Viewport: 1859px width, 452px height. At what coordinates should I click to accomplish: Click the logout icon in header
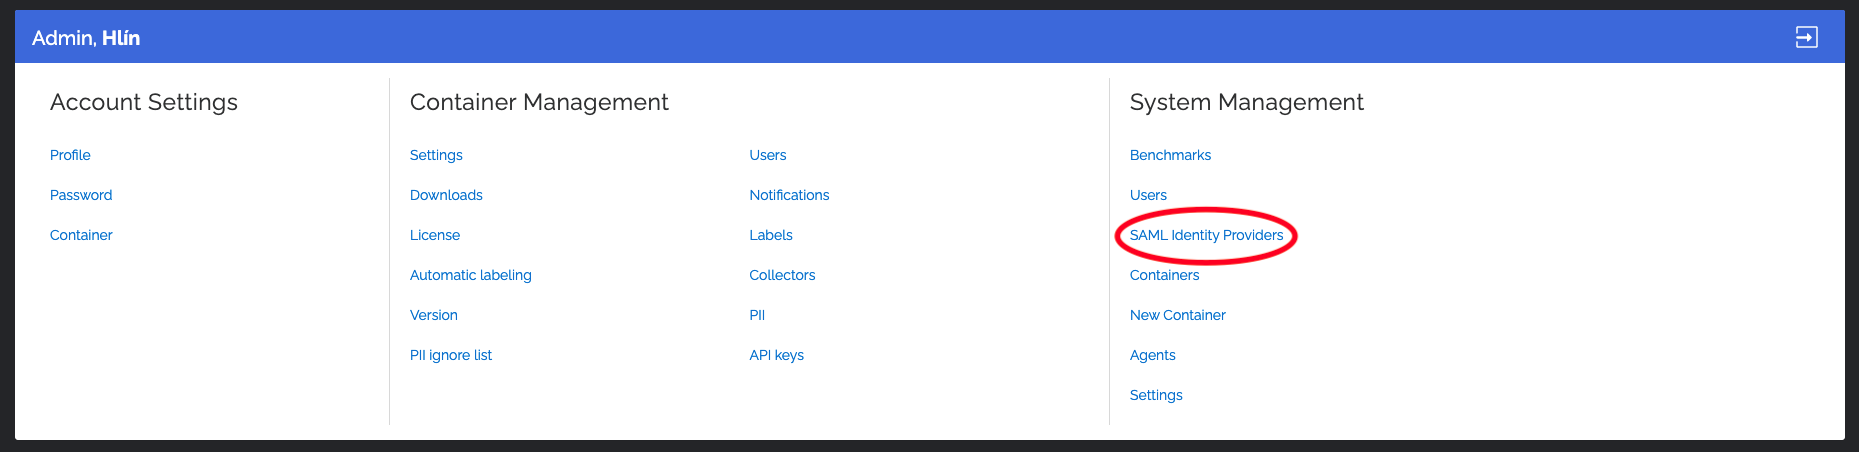pos(1806,38)
